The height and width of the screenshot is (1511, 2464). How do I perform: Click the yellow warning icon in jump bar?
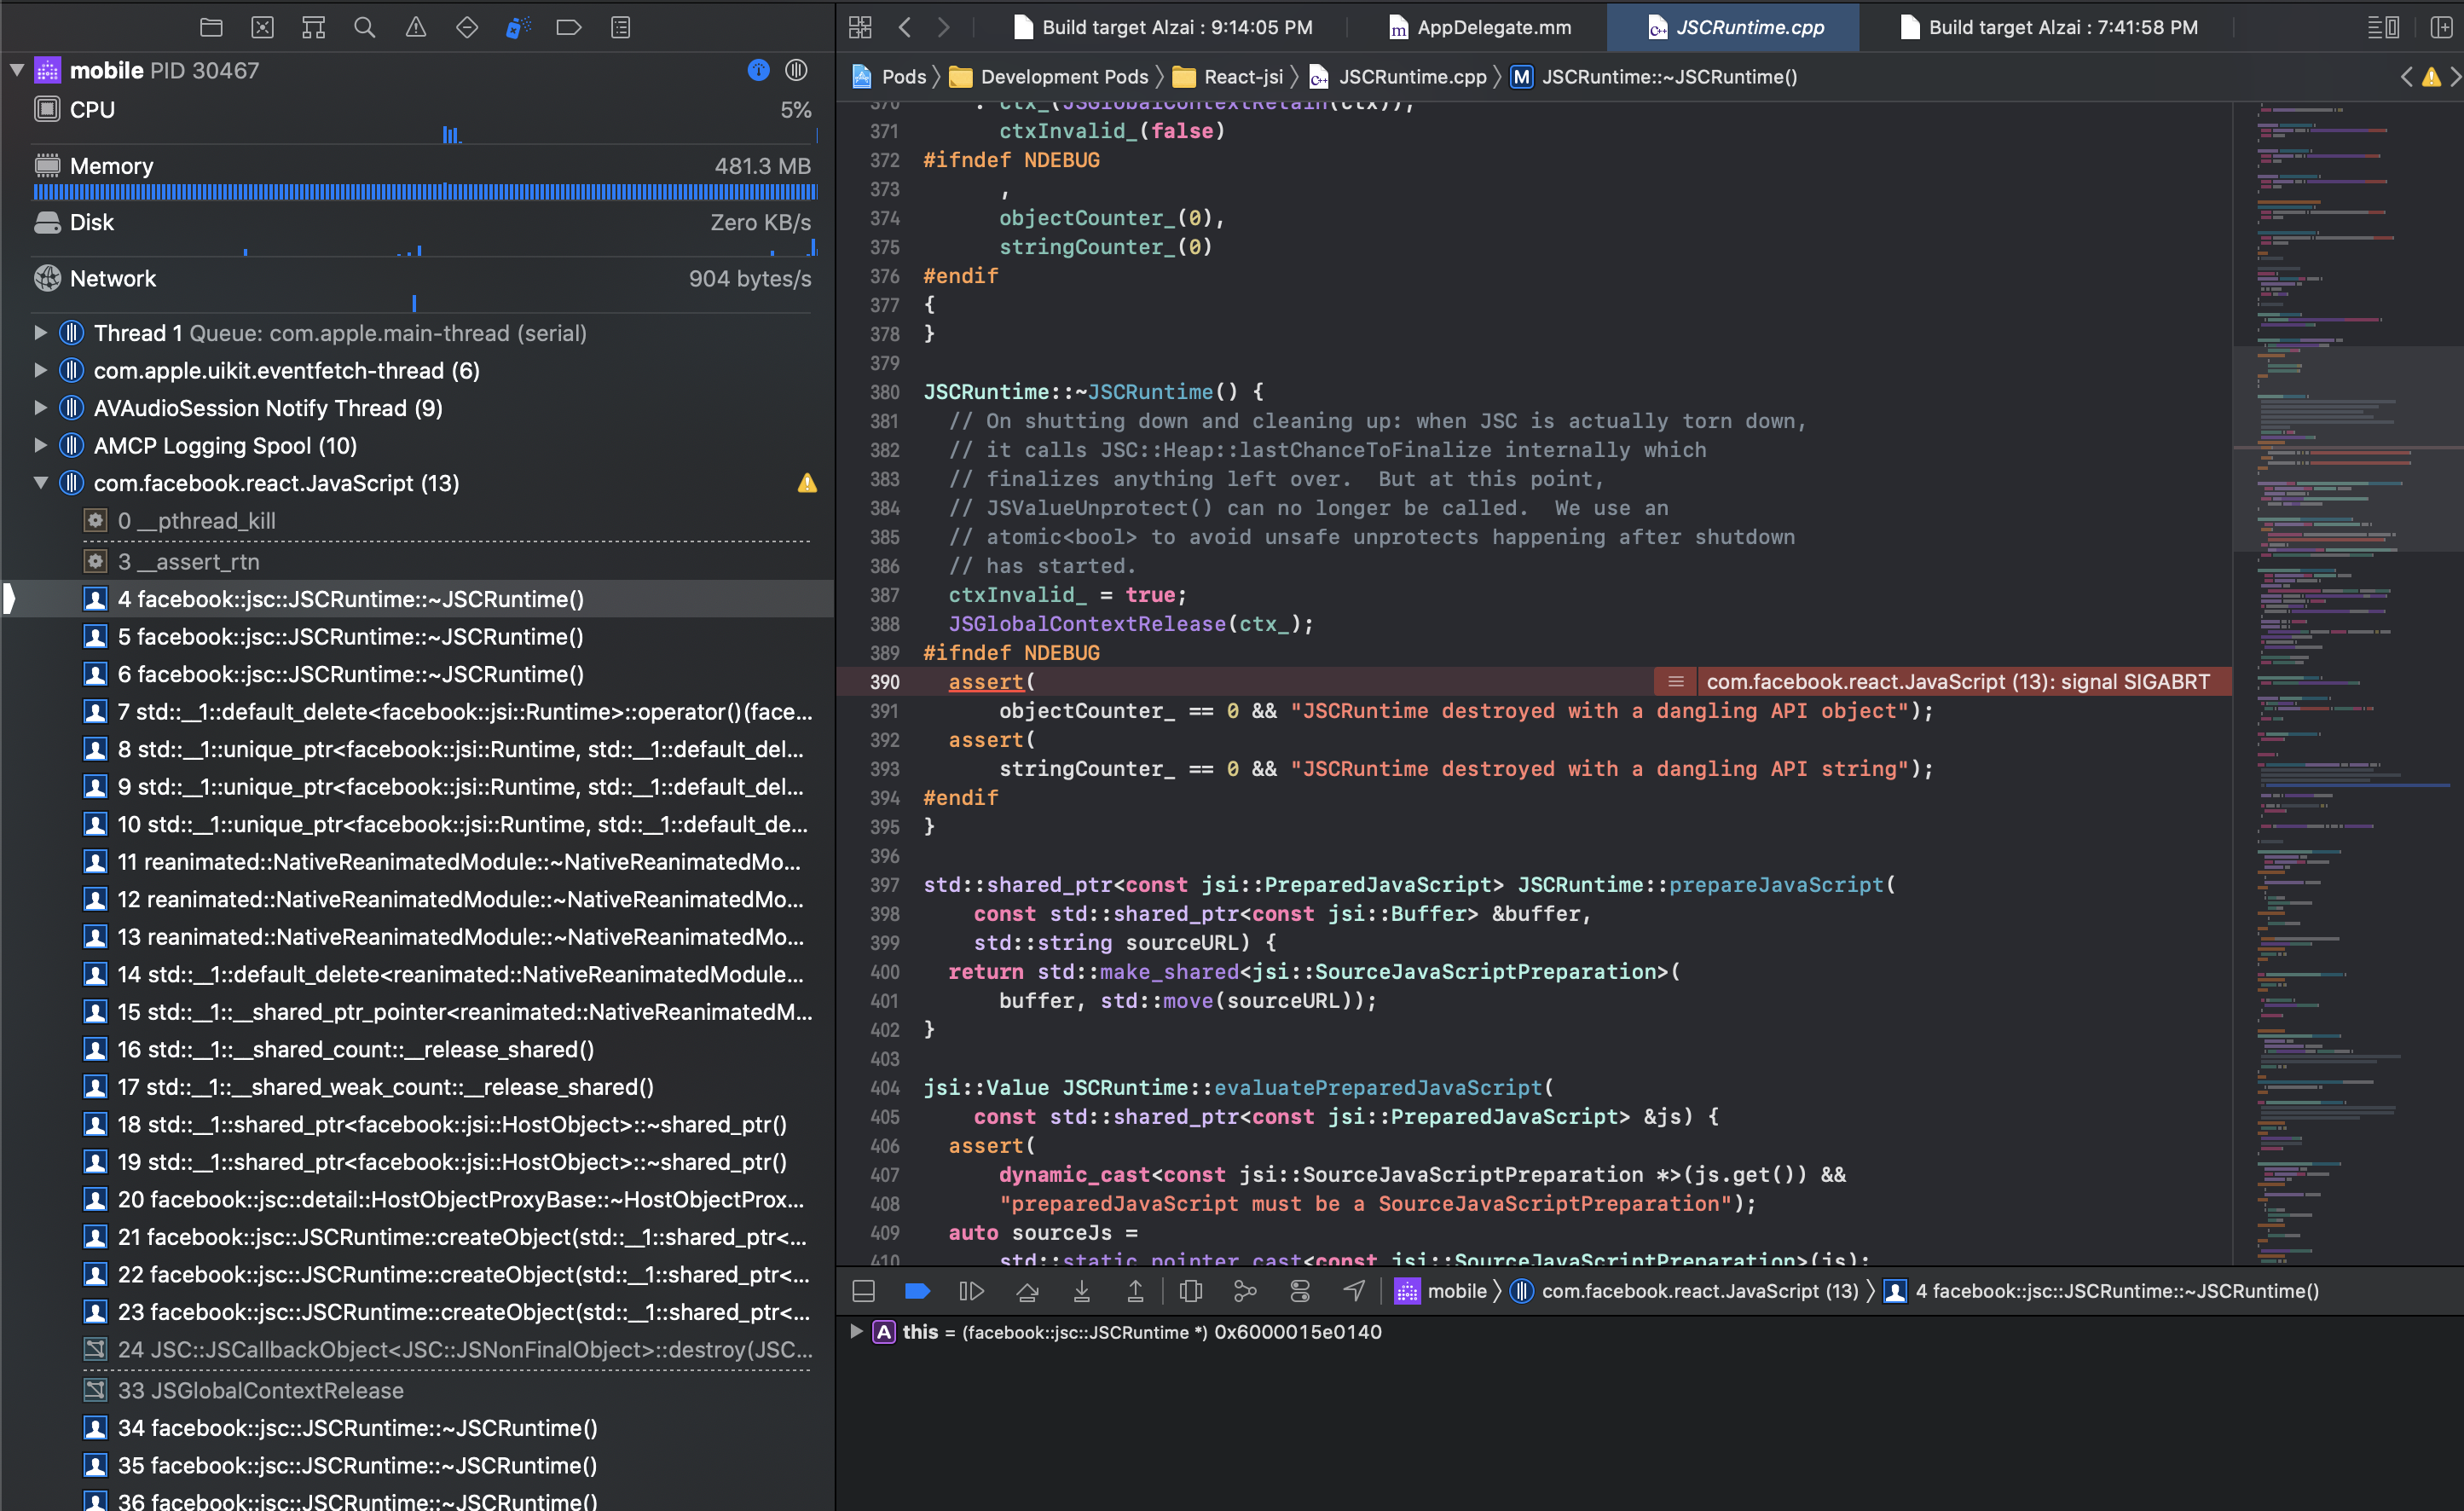click(x=2431, y=77)
